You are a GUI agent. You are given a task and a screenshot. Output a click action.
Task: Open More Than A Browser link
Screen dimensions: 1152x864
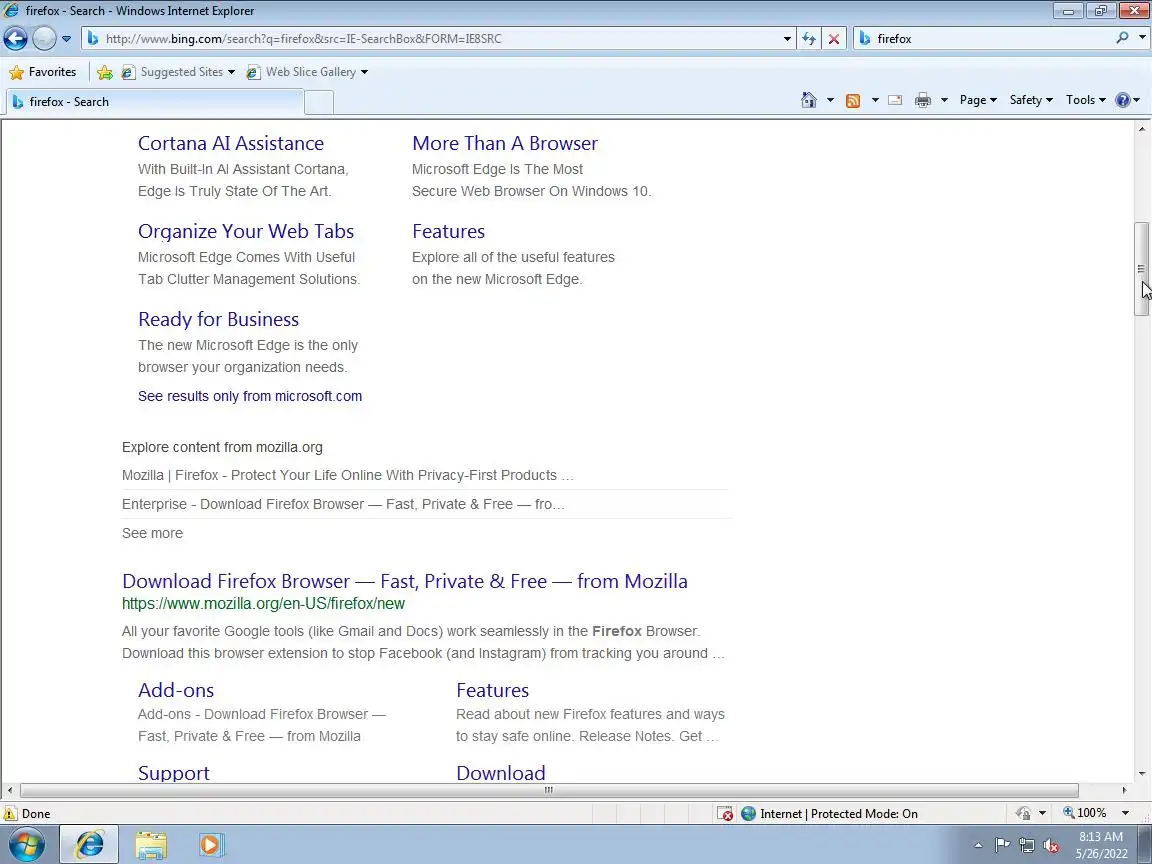(x=505, y=143)
